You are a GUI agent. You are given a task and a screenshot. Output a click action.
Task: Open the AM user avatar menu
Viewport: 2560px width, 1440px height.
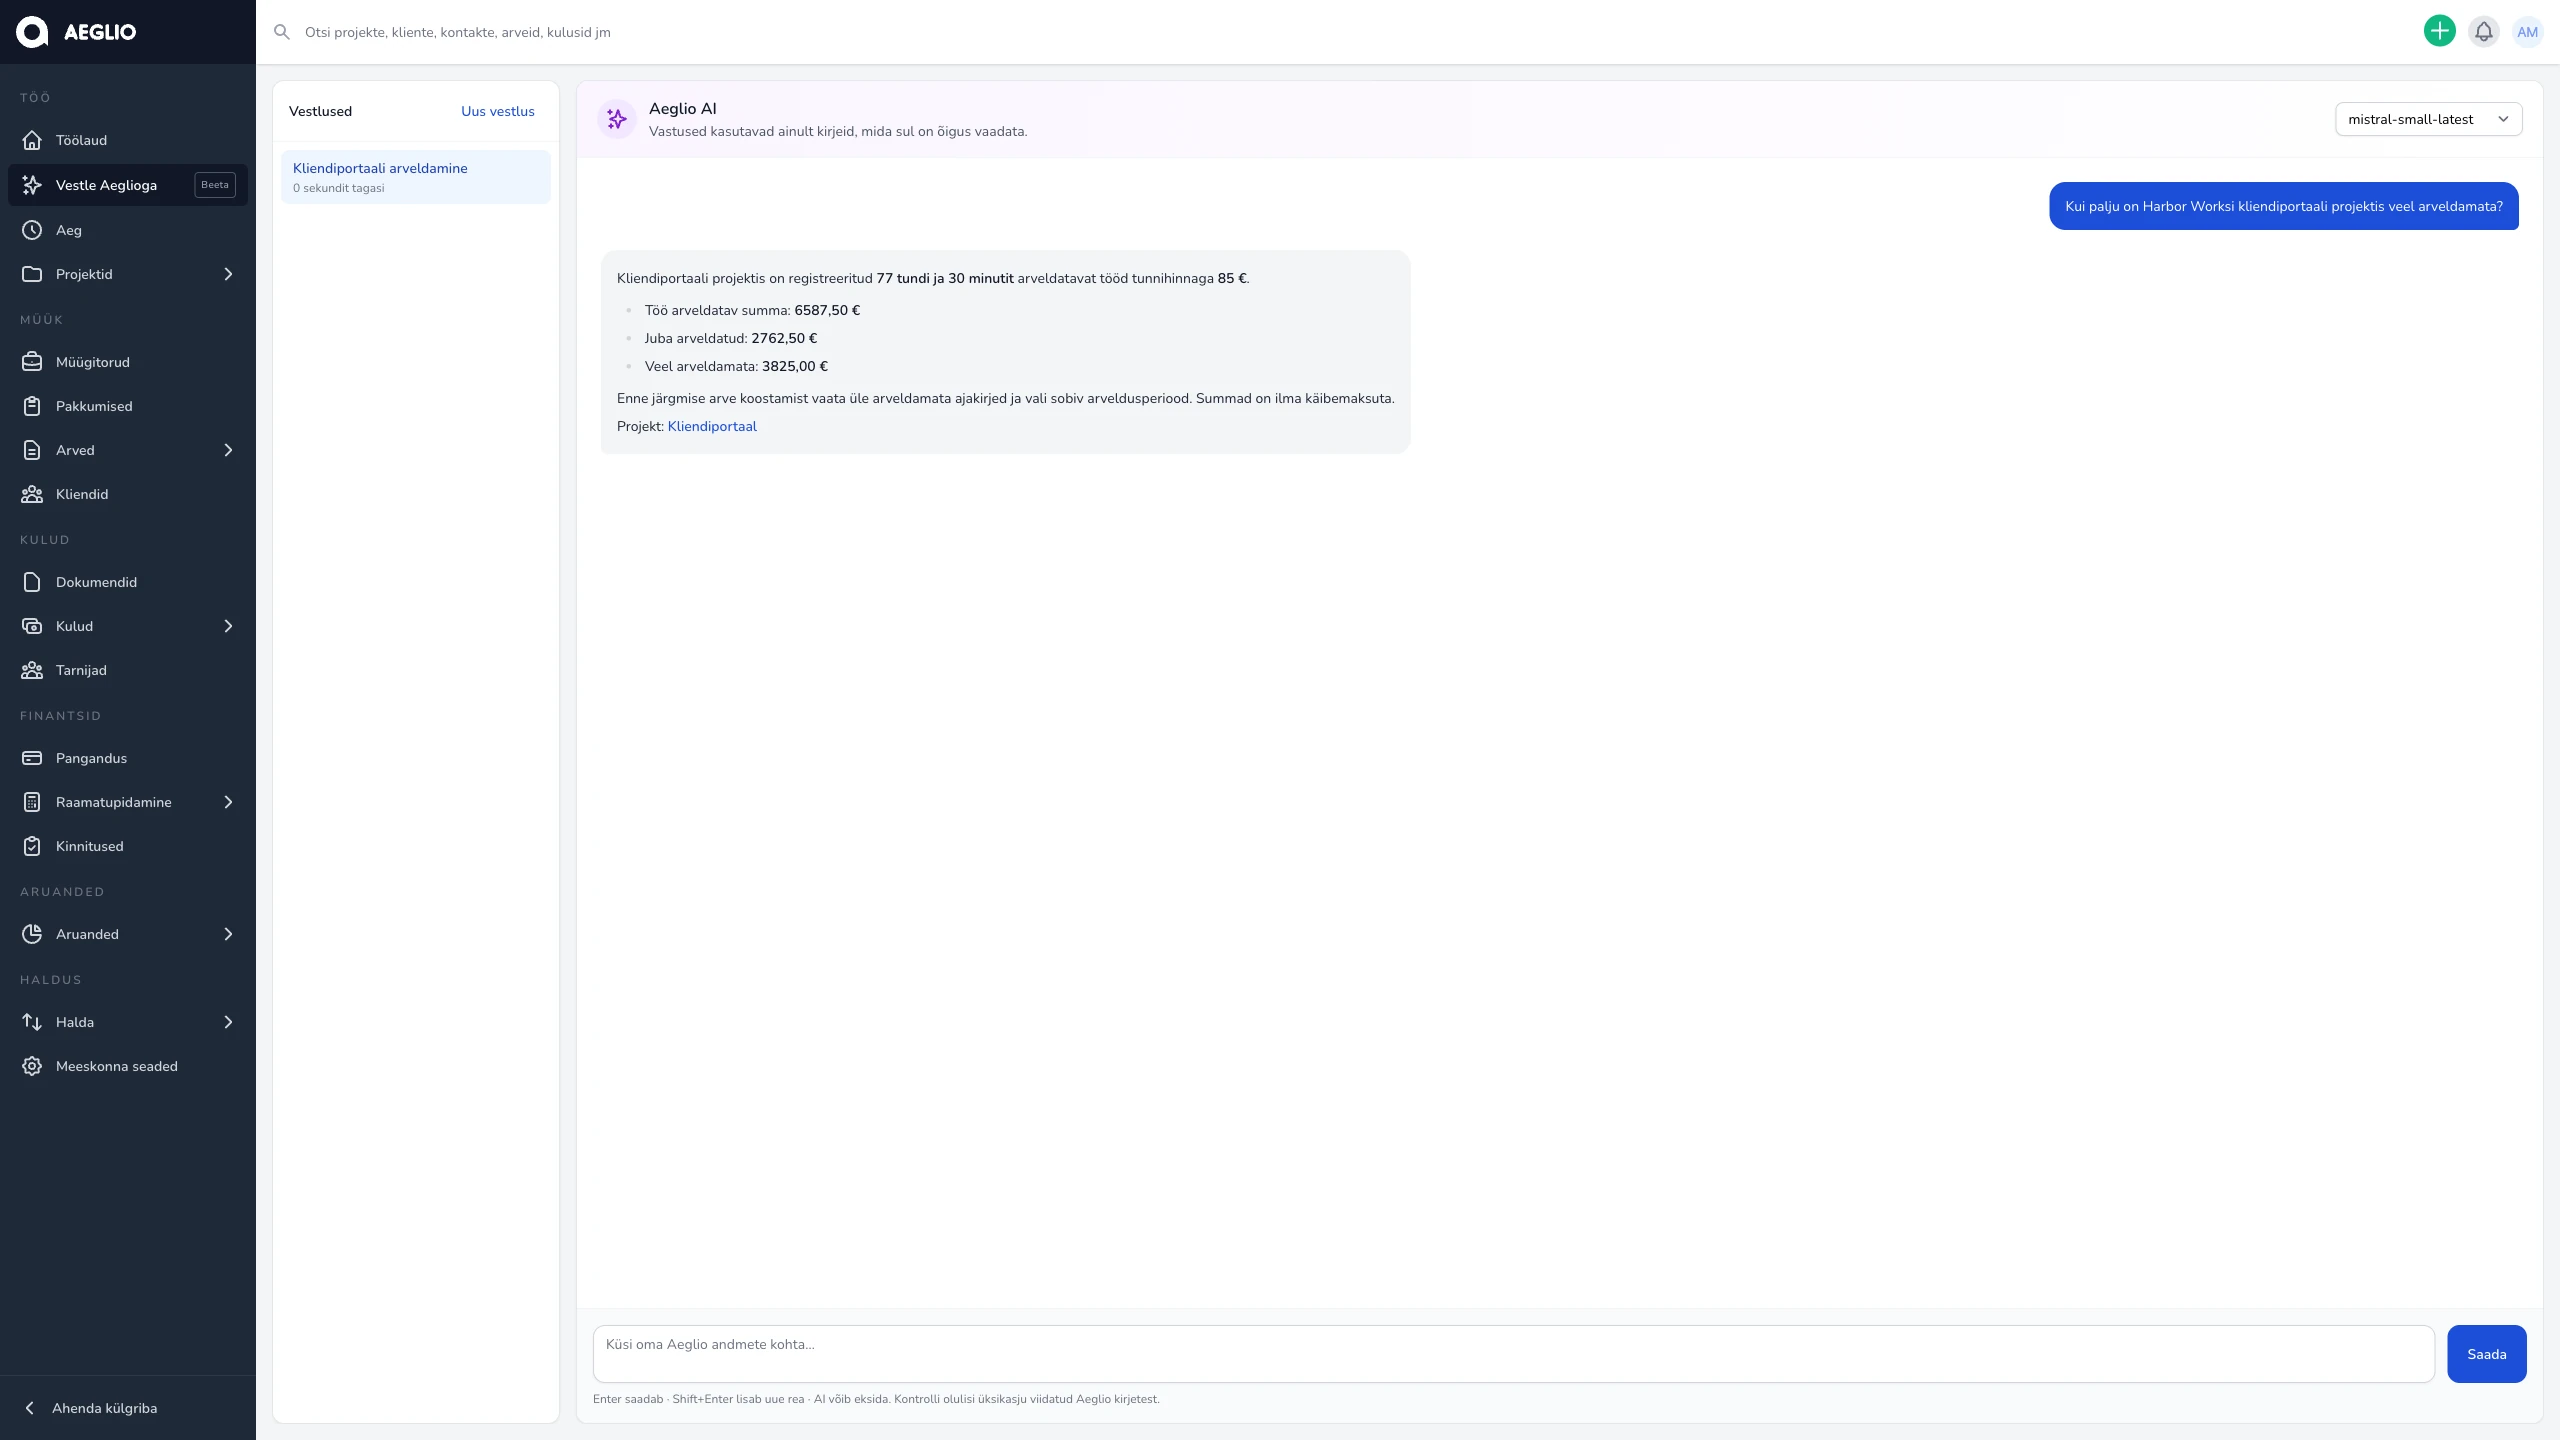tap(2527, 32)
